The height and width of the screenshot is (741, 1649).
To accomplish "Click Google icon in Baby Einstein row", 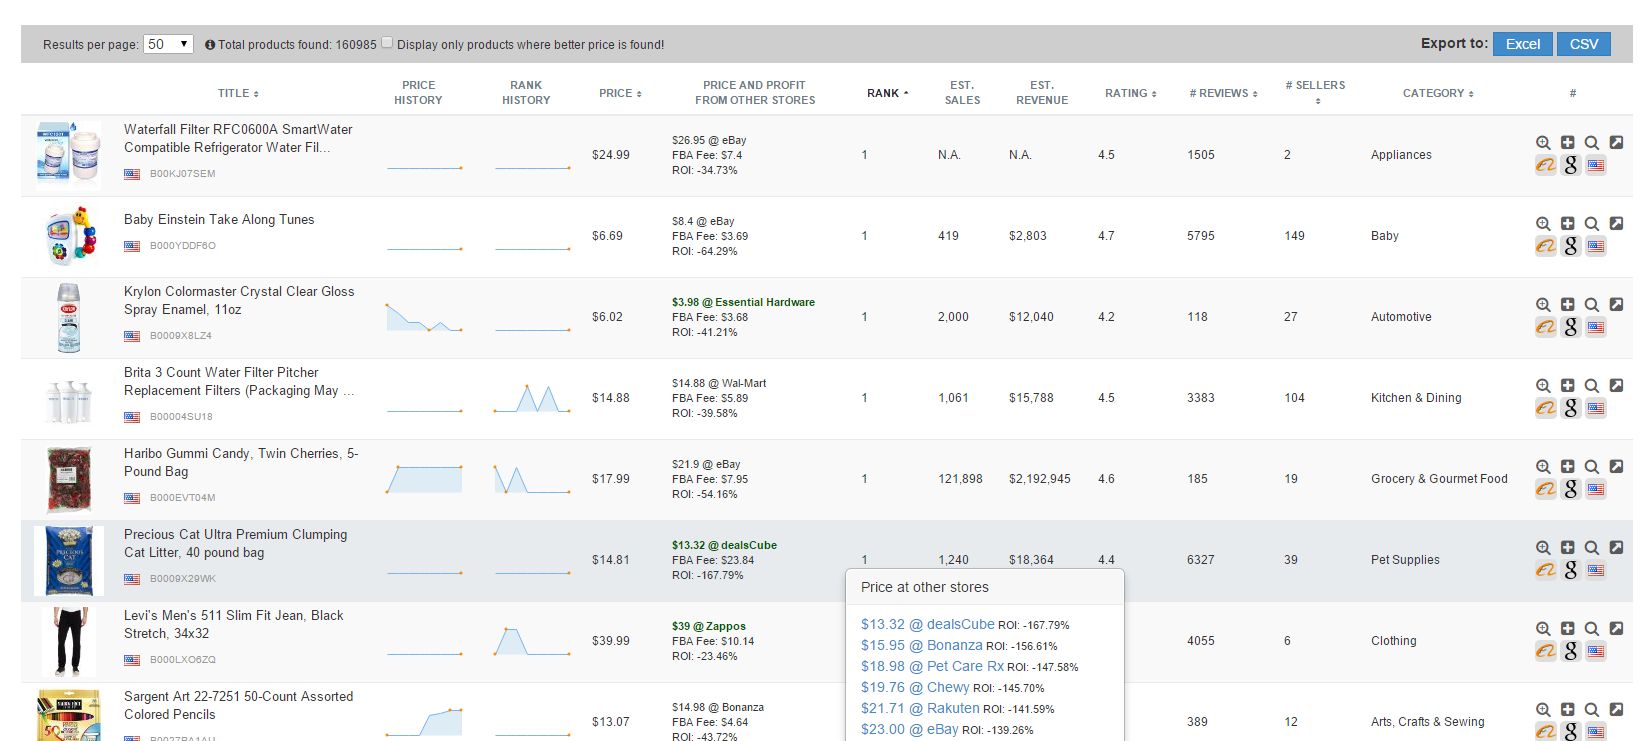I will pyautogui.click(x=1571, y=246).
